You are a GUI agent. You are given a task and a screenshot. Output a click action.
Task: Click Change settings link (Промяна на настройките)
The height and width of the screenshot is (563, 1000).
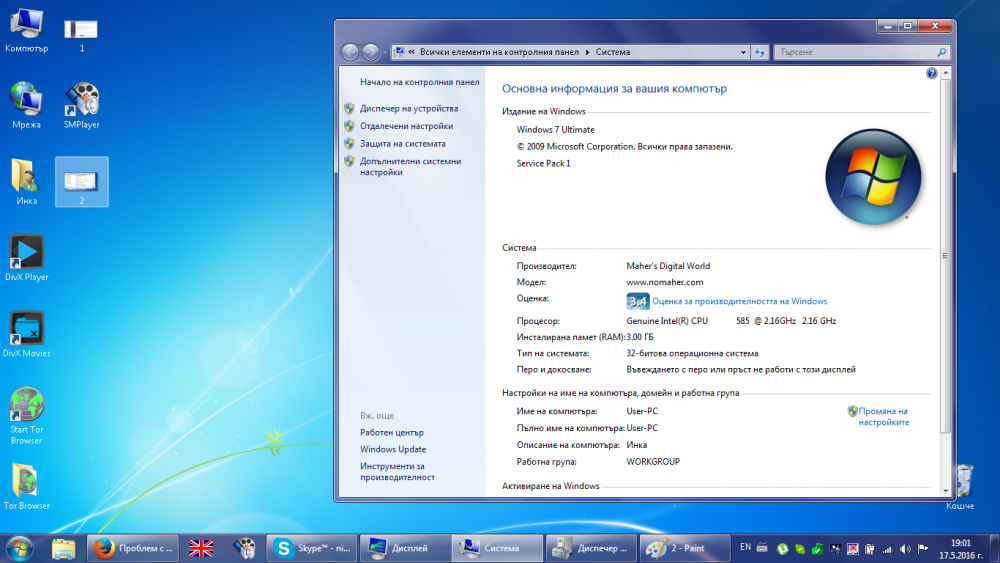[883, 416]
